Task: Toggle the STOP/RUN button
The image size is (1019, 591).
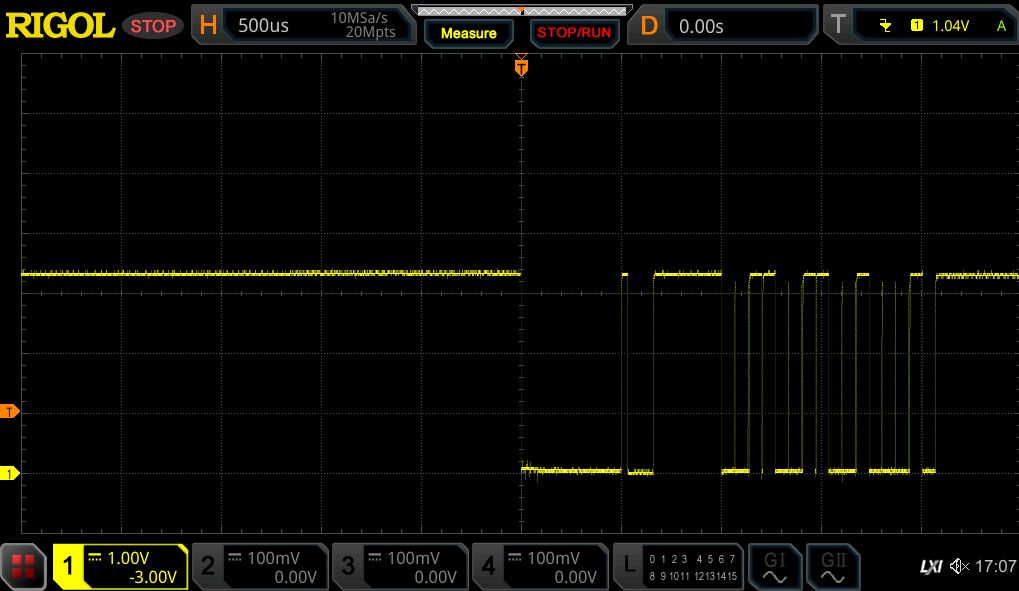Action: point(574,33)
